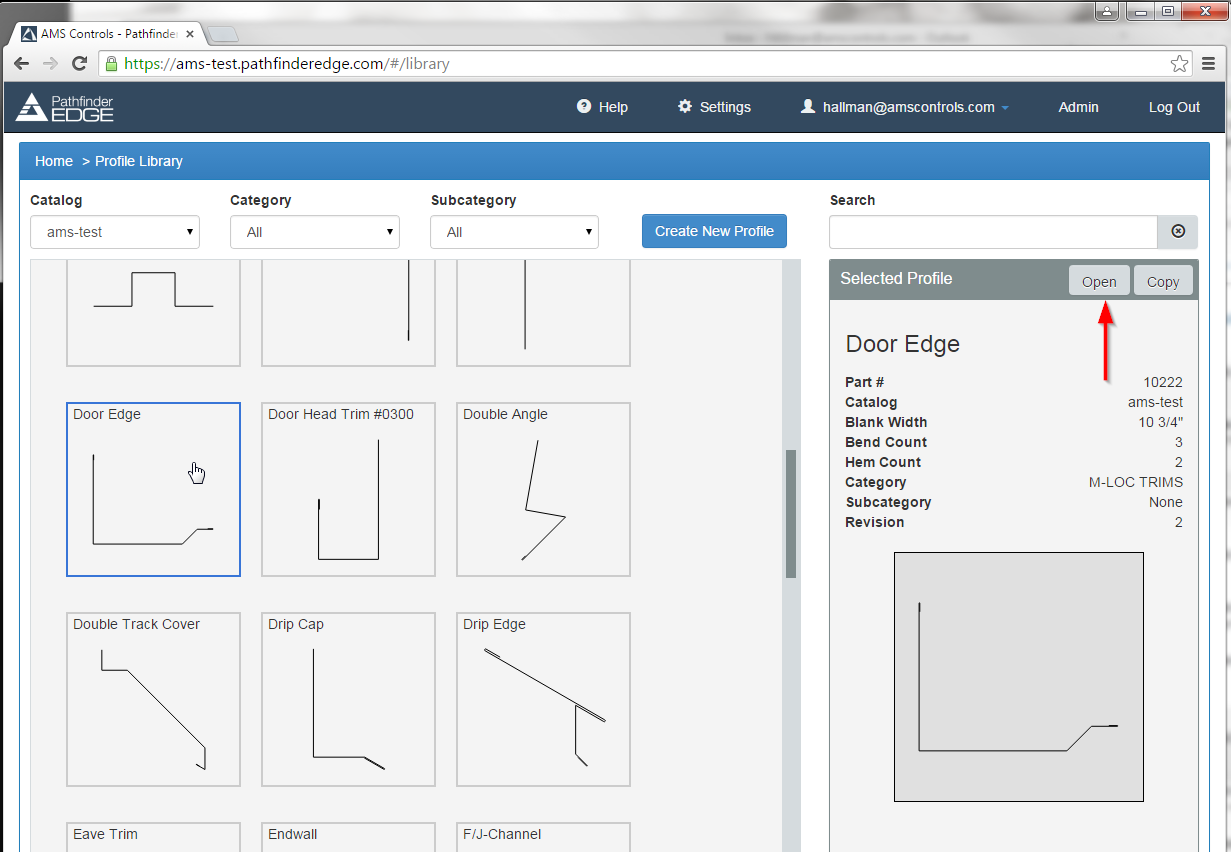The width and height of the screenshot is (1231, 852).
Task: Click the Revision label
Action: tap(874, 522)
